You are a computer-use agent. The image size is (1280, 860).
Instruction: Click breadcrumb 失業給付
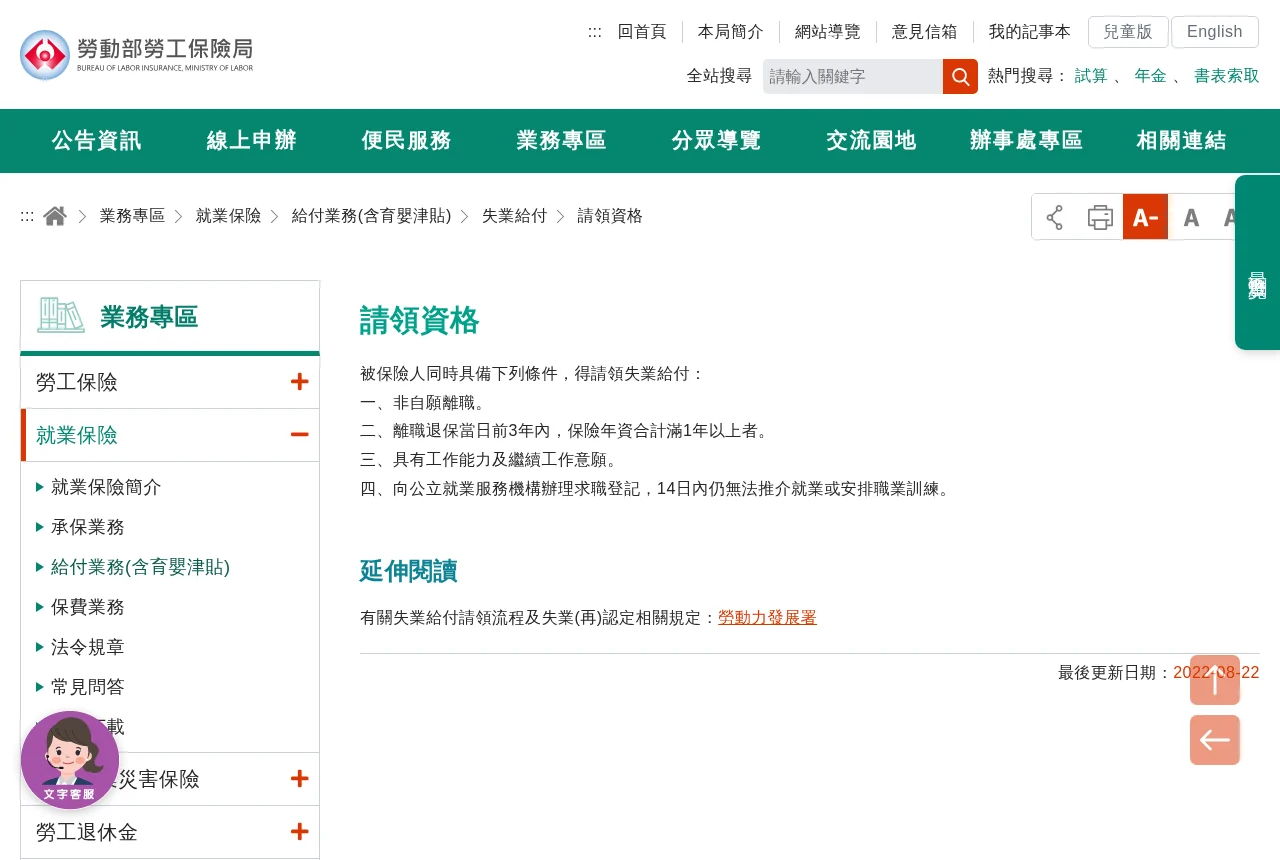[x=515, y=216]
